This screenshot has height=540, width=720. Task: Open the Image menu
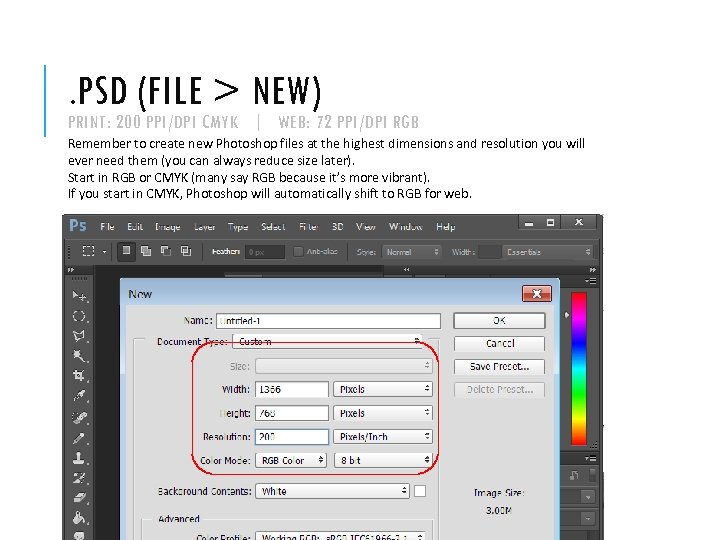[168, 227]
